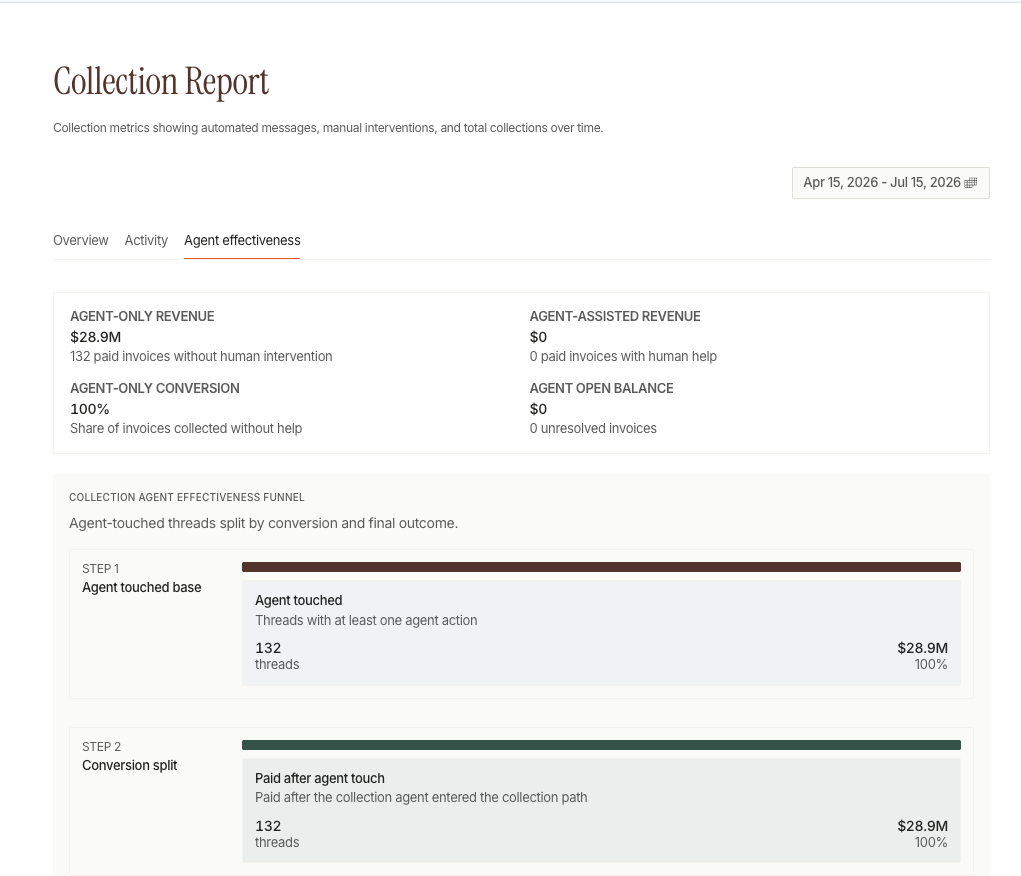Click the 132 threads count in Paid after agent touch
Screen dimensions: 1021x876
[x=268, y=827]
